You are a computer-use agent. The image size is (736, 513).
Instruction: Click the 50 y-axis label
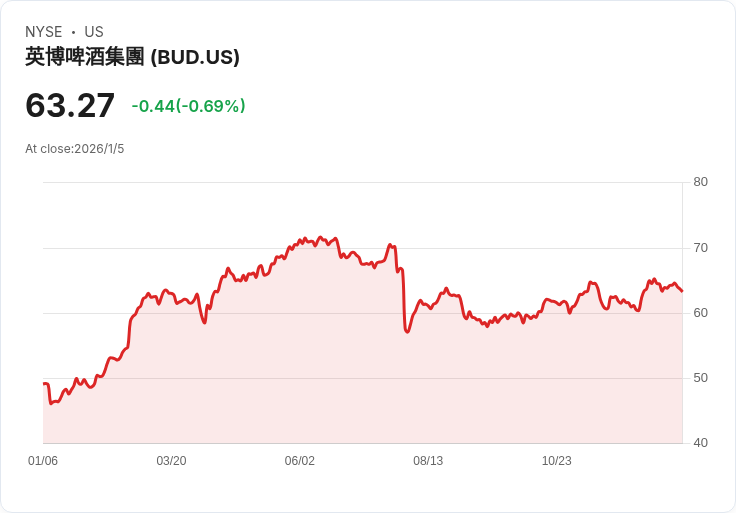[x=700, y=378]
